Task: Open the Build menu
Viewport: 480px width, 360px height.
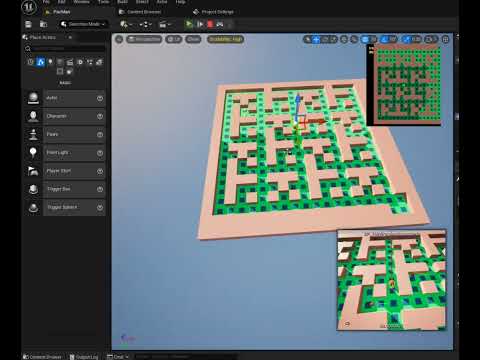Action: (122, 2)
